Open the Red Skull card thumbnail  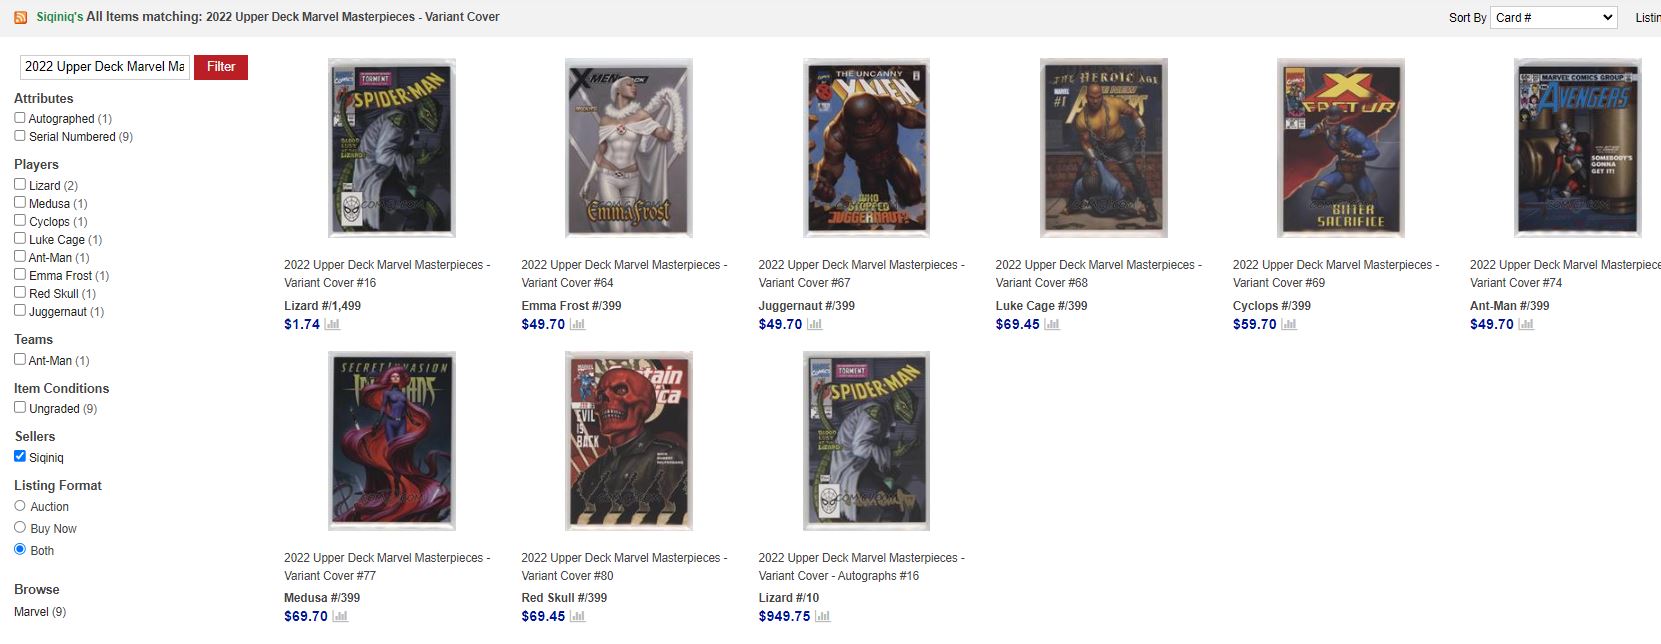[629, 441]
